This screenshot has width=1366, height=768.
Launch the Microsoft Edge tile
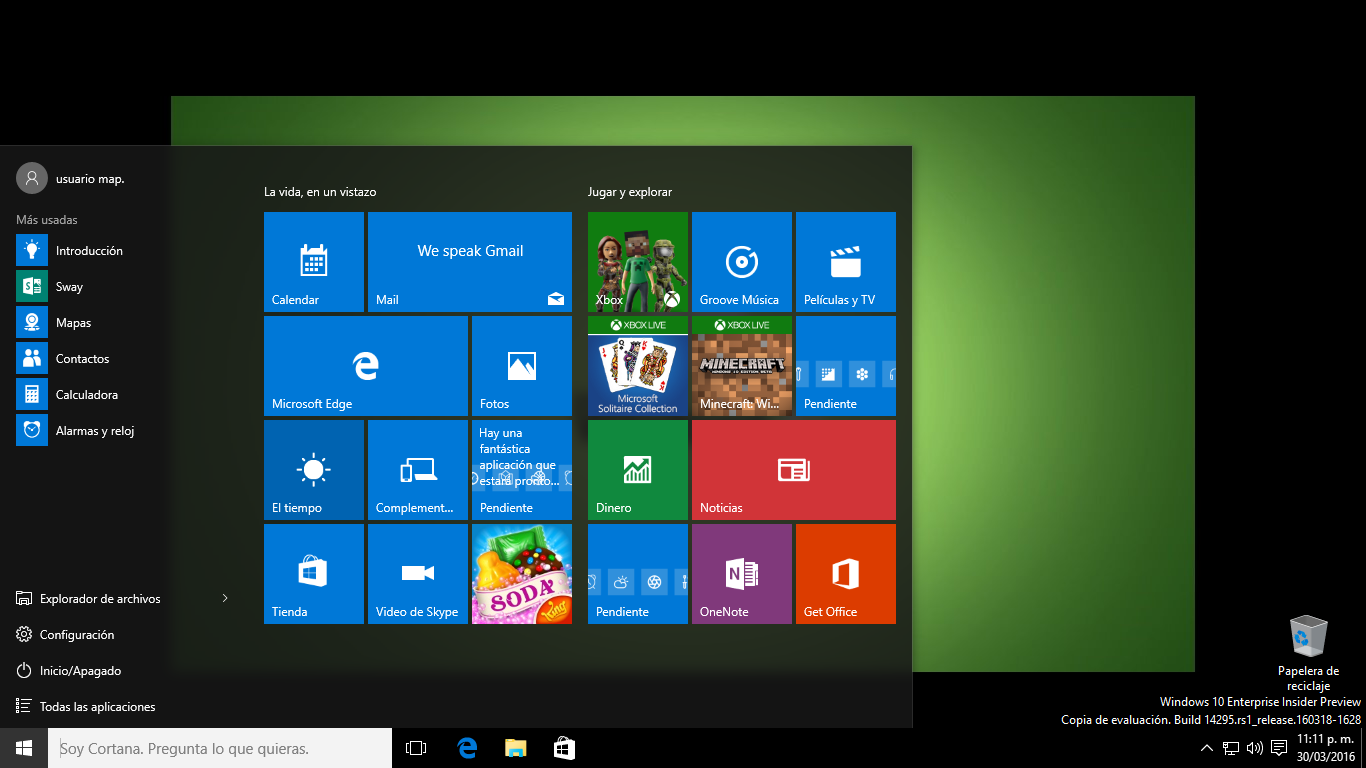[366, 366]
